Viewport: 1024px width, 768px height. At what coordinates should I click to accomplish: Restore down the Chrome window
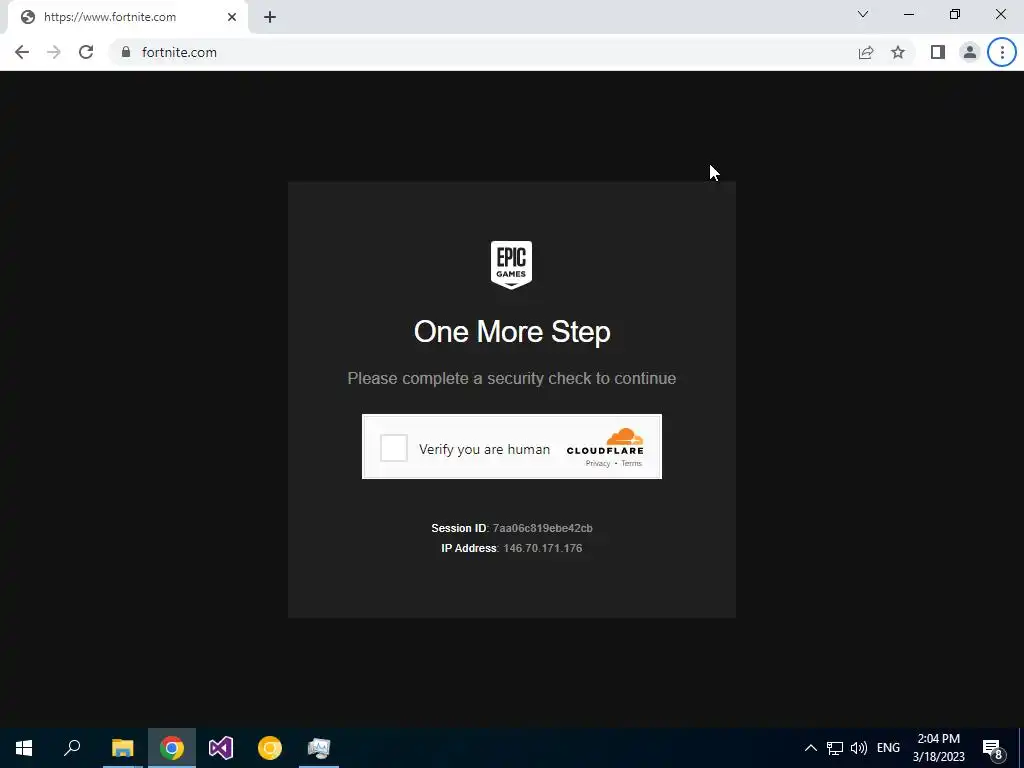tap(955, 14)
